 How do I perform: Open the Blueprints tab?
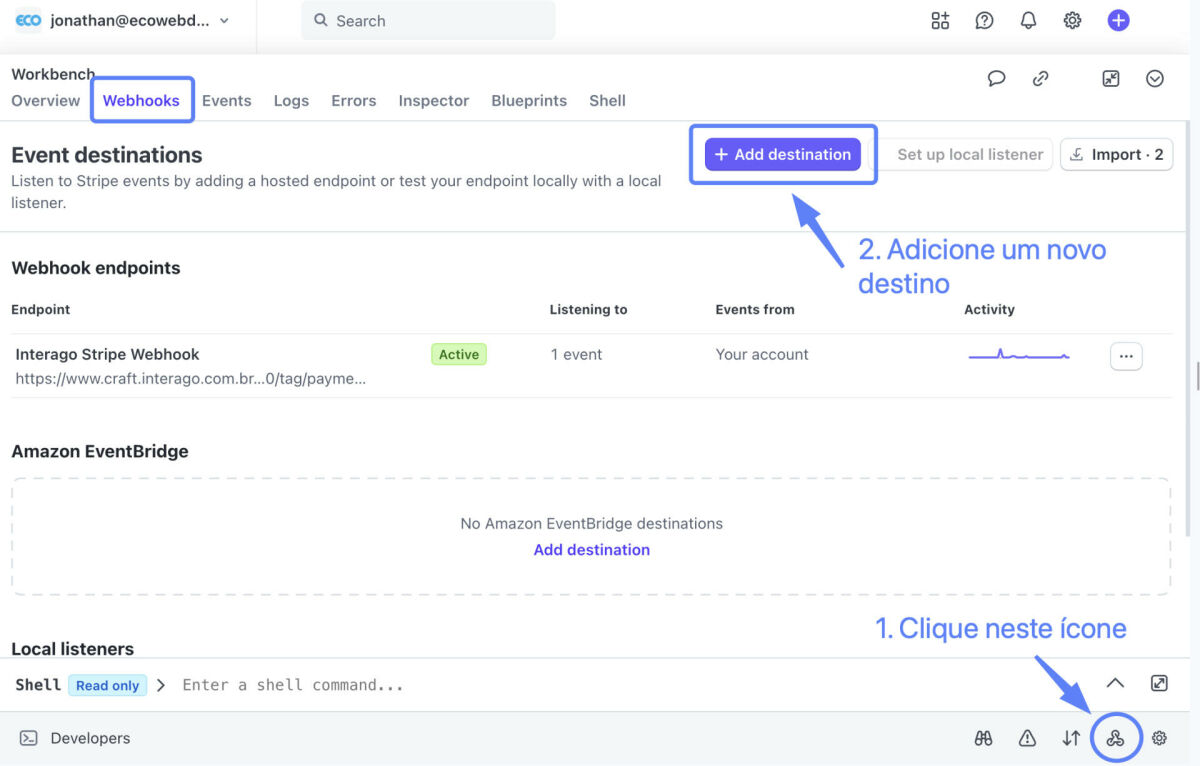[529, 100]
